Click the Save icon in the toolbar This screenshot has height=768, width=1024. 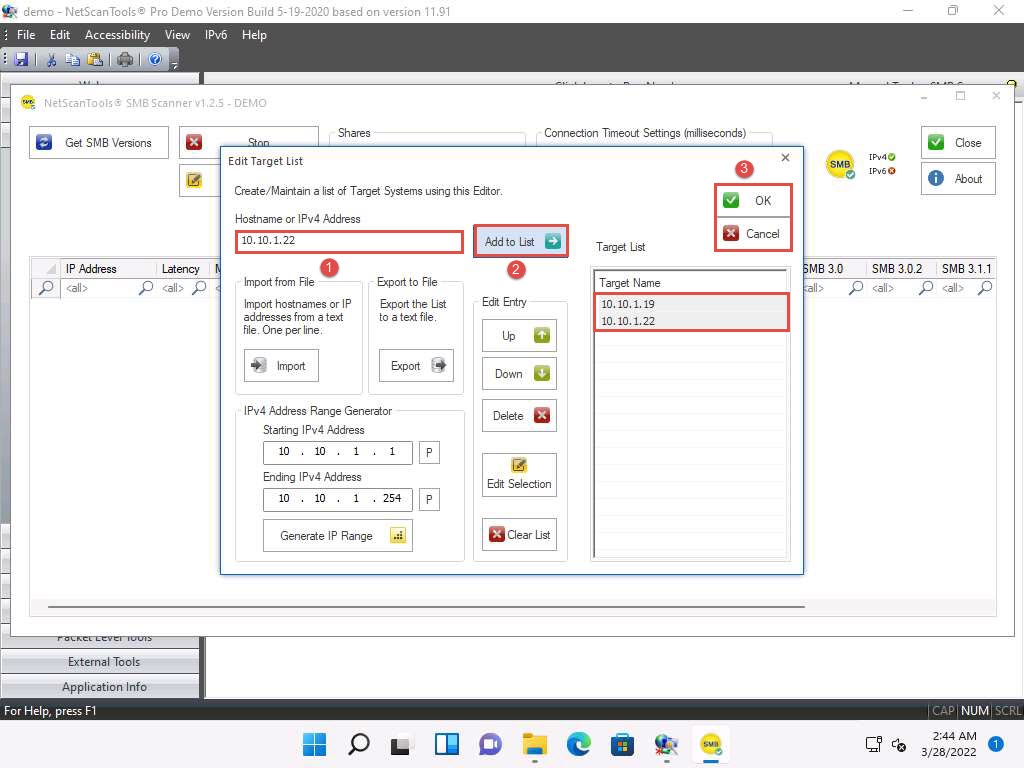coord(21,60)
